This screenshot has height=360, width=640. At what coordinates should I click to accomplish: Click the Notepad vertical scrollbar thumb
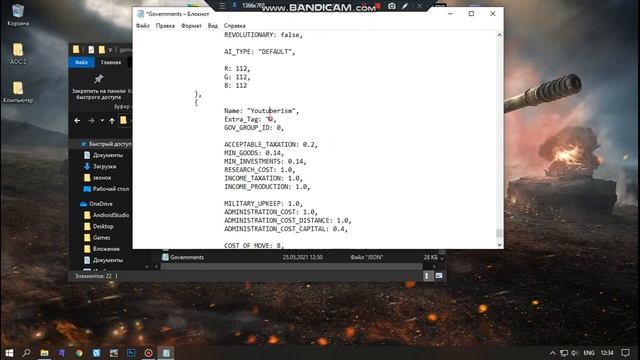[x=499, y=233]
